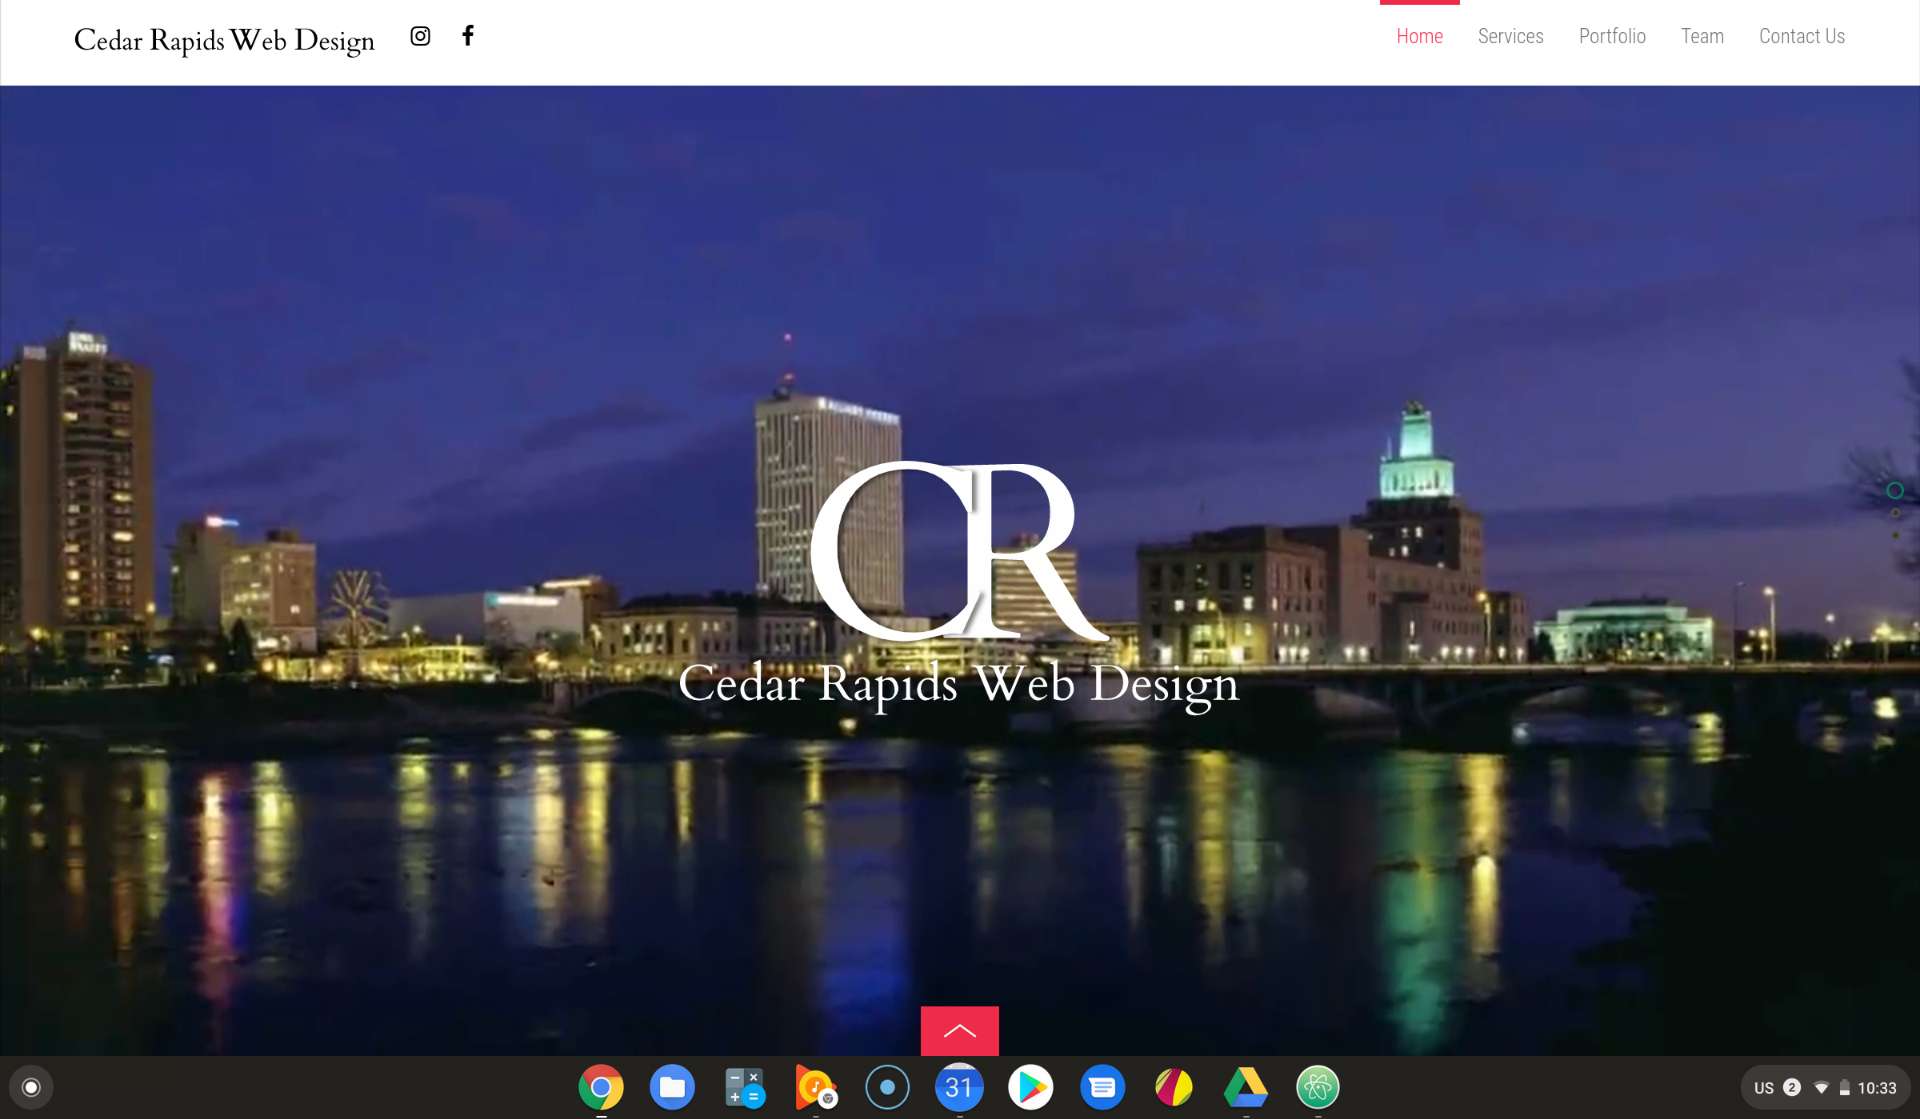Screen dimensions: 1920x1119
Task: Open Google Play Music icon
Action: click(x=815, y=1087)
